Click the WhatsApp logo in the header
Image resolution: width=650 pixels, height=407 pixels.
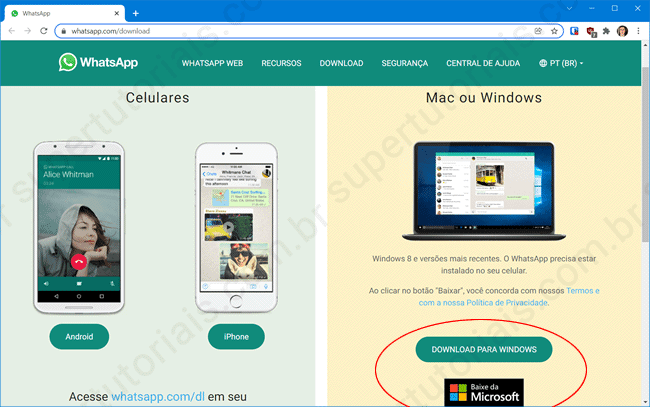tap(98, 63)
